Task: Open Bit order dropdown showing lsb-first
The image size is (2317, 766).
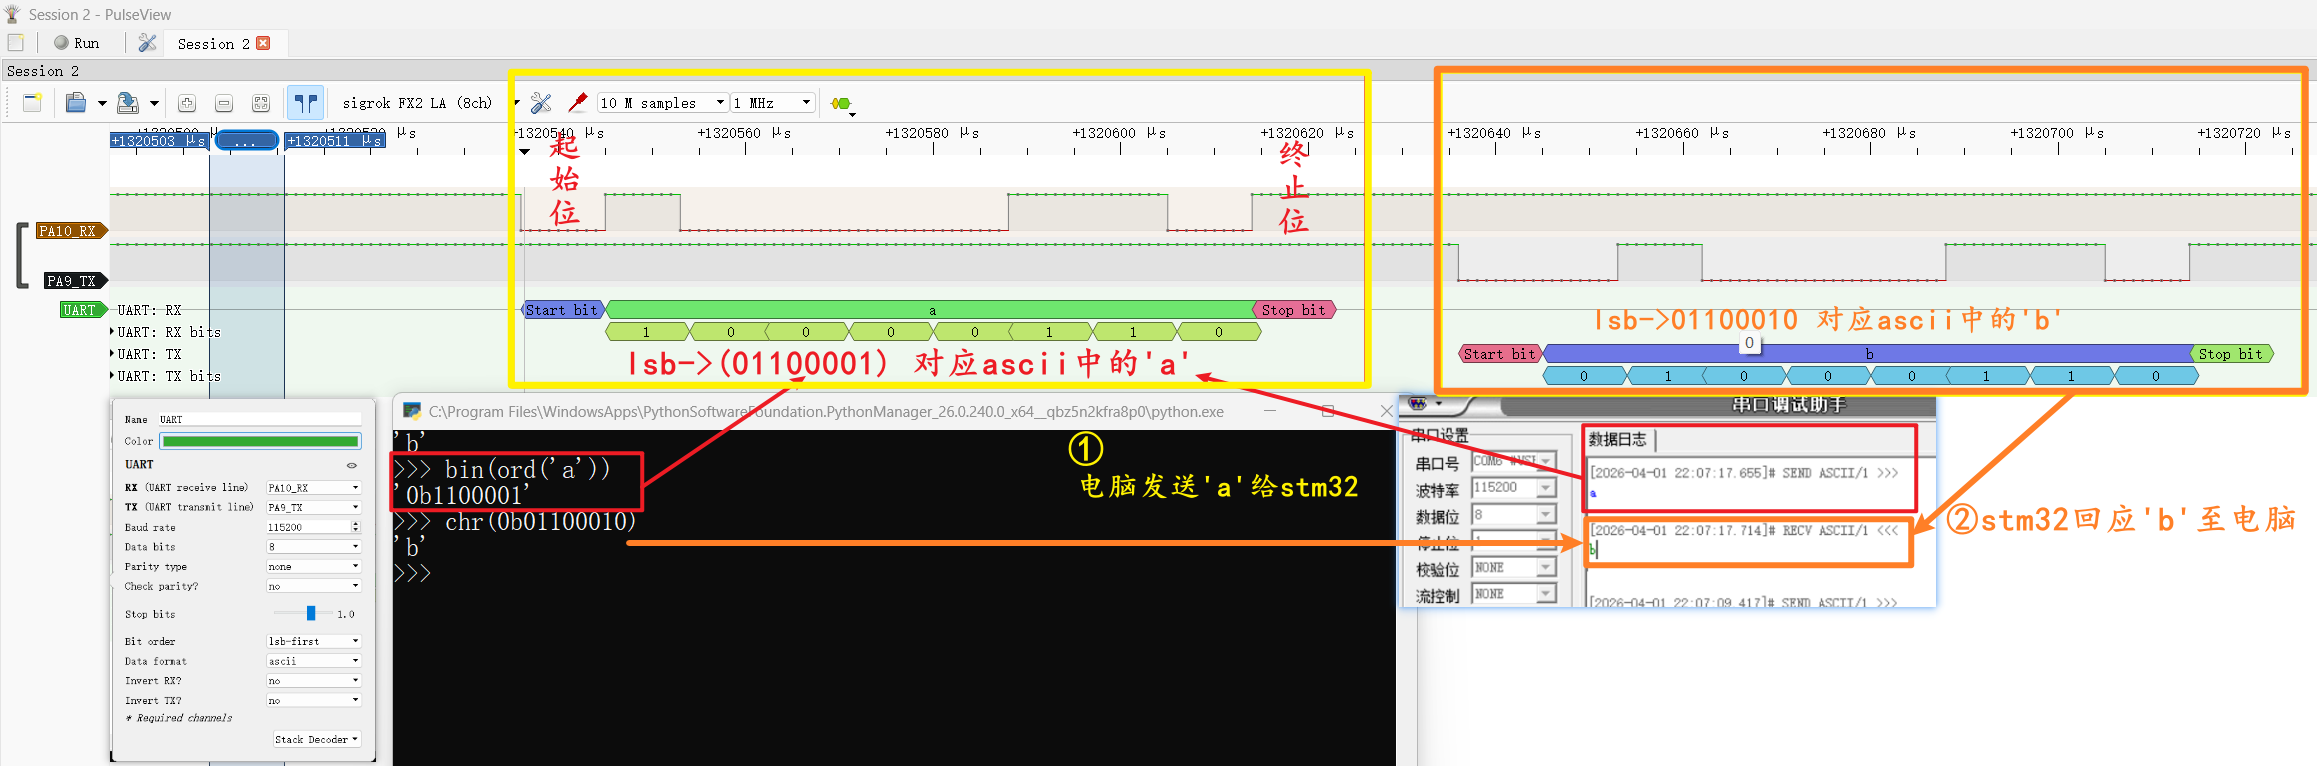Action: click(x=313, y=641)
